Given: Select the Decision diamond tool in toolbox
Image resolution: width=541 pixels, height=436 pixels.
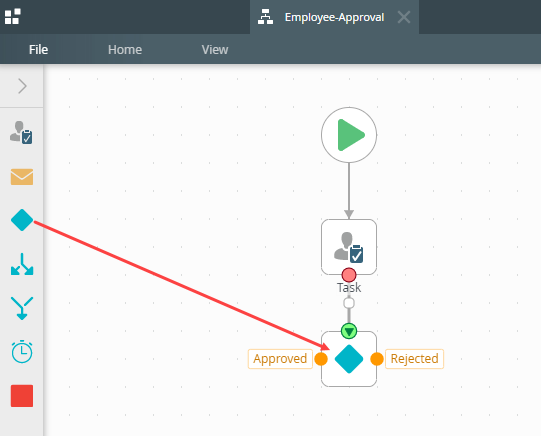Looking at the screenshot, I should pyautogui.click(x=22, y=220).
